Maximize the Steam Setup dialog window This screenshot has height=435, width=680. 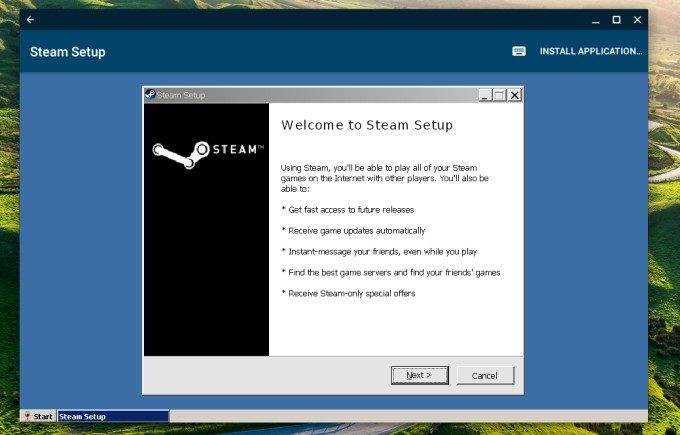499,95
